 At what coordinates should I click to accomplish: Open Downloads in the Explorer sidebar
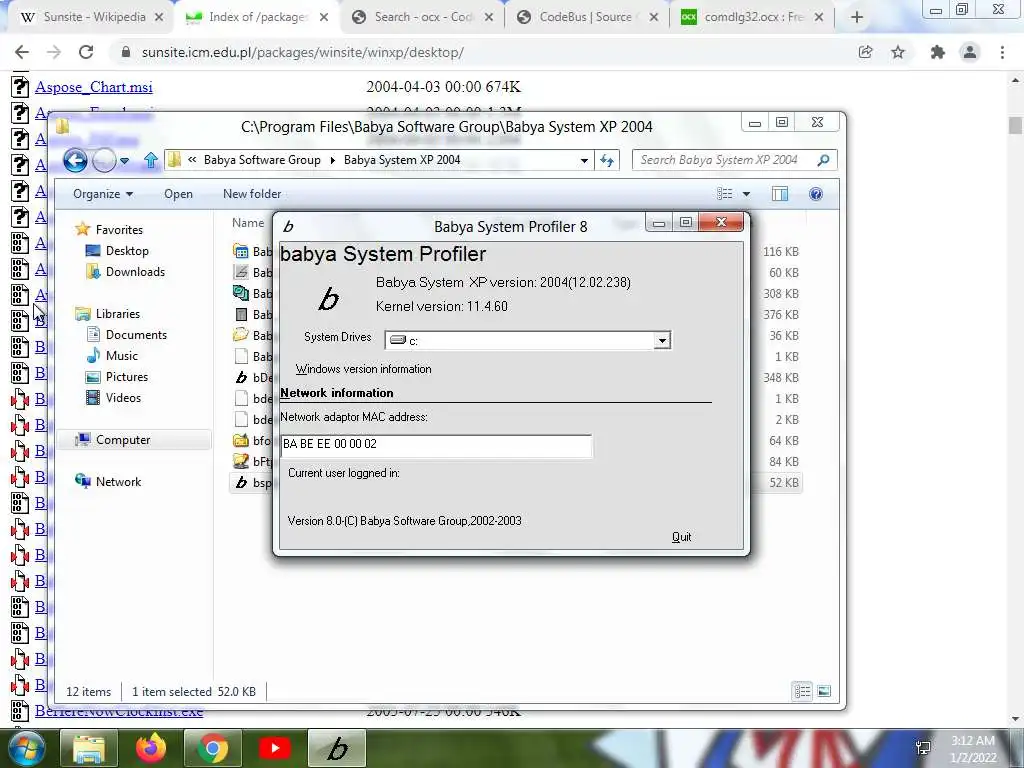coord(135,272)
